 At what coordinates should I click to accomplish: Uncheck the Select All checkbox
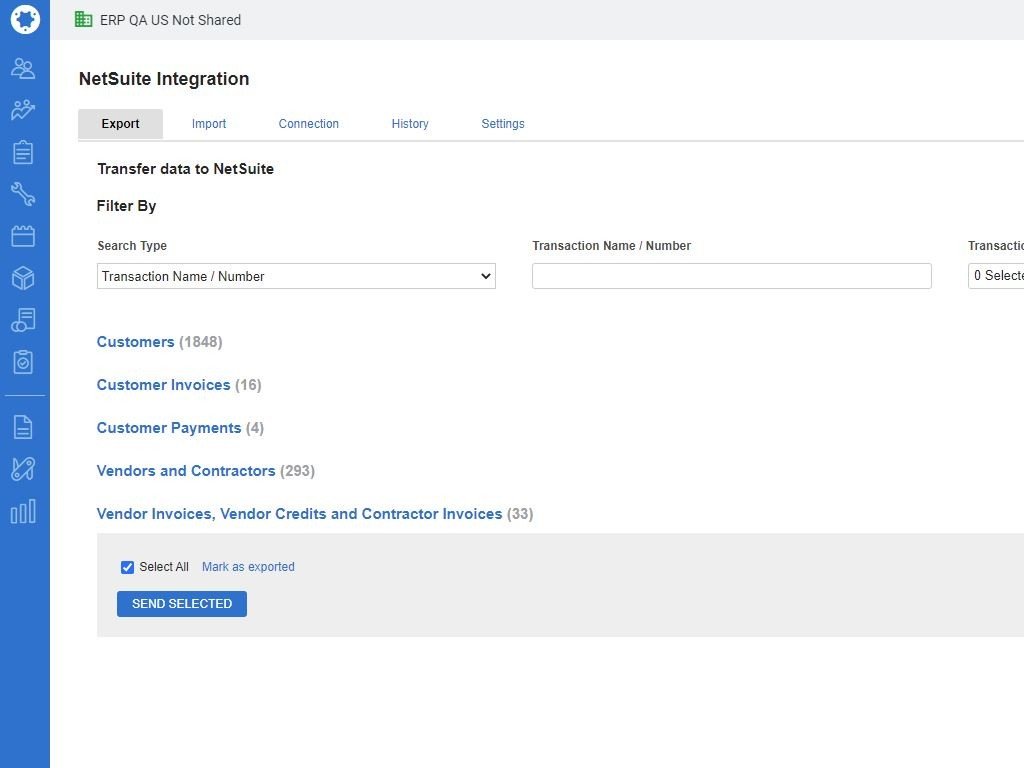[x=127, y=568]
